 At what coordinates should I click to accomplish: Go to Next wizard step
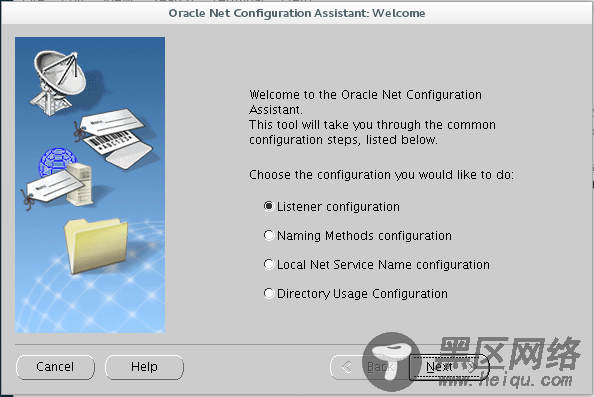(x=449, y=367)
